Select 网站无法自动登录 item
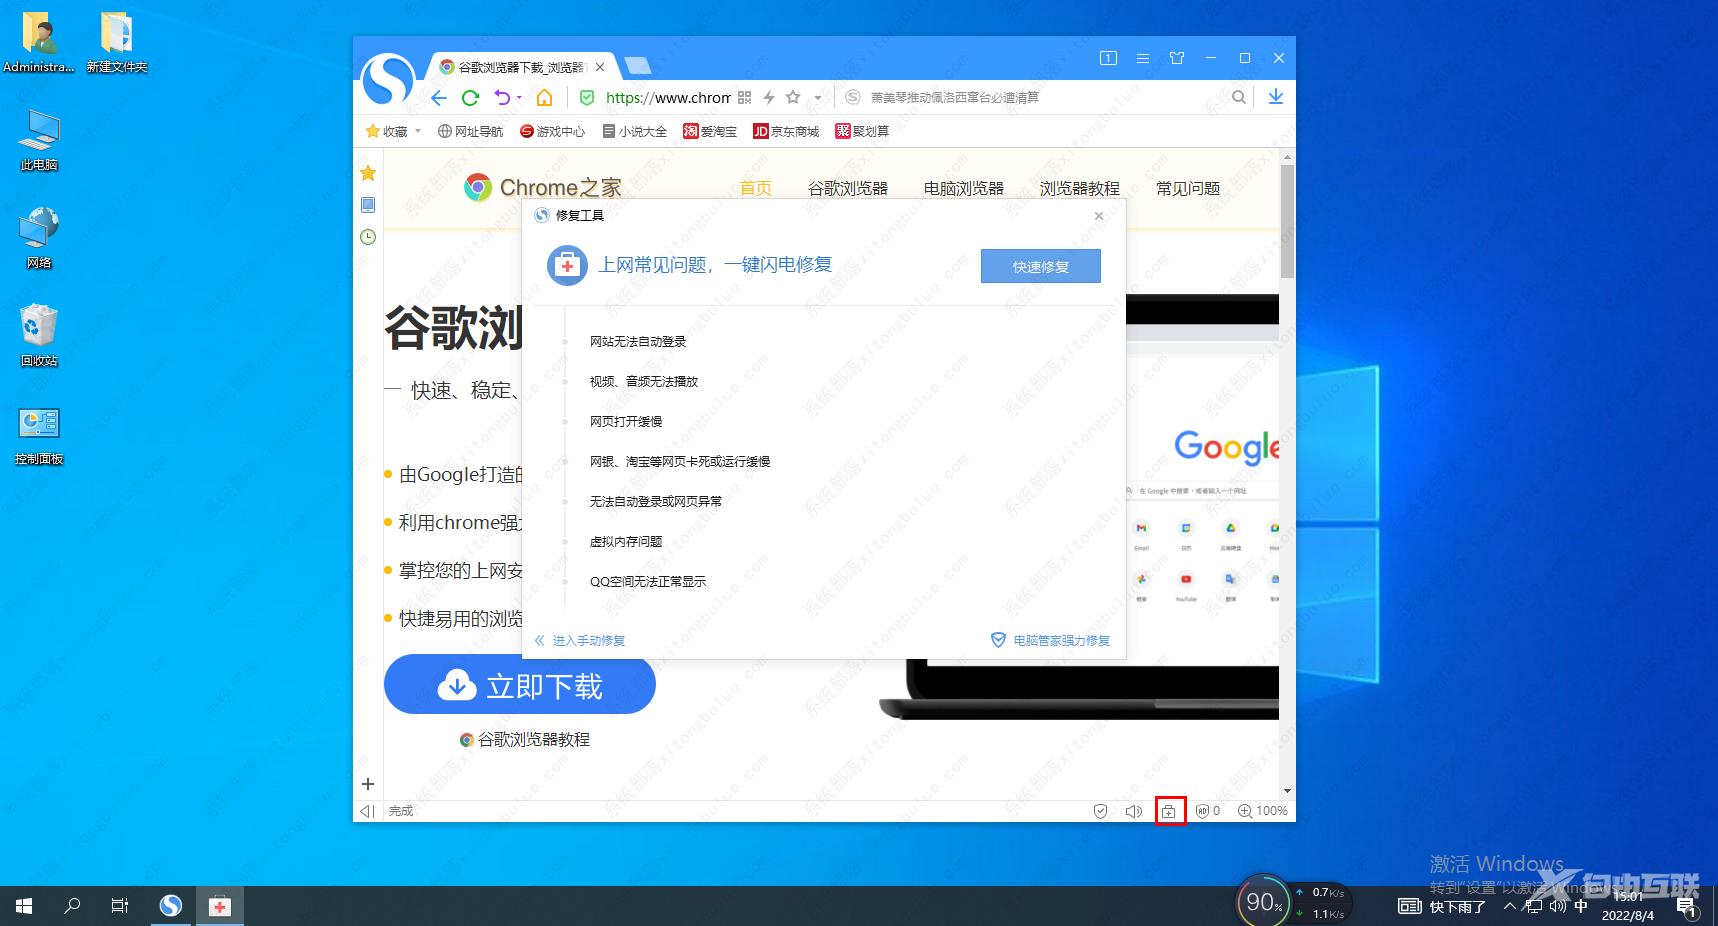 tap(638, 341)
